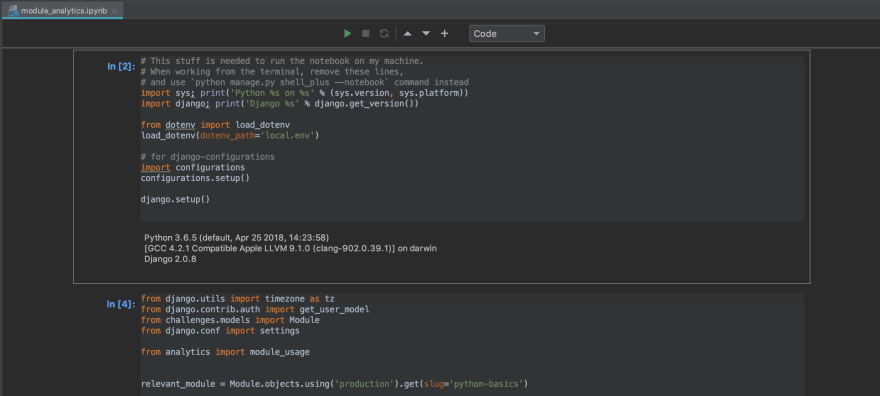Select the In [4] cell prompt
The width and height of the screenshot is (880, 396).
[121, 305]
